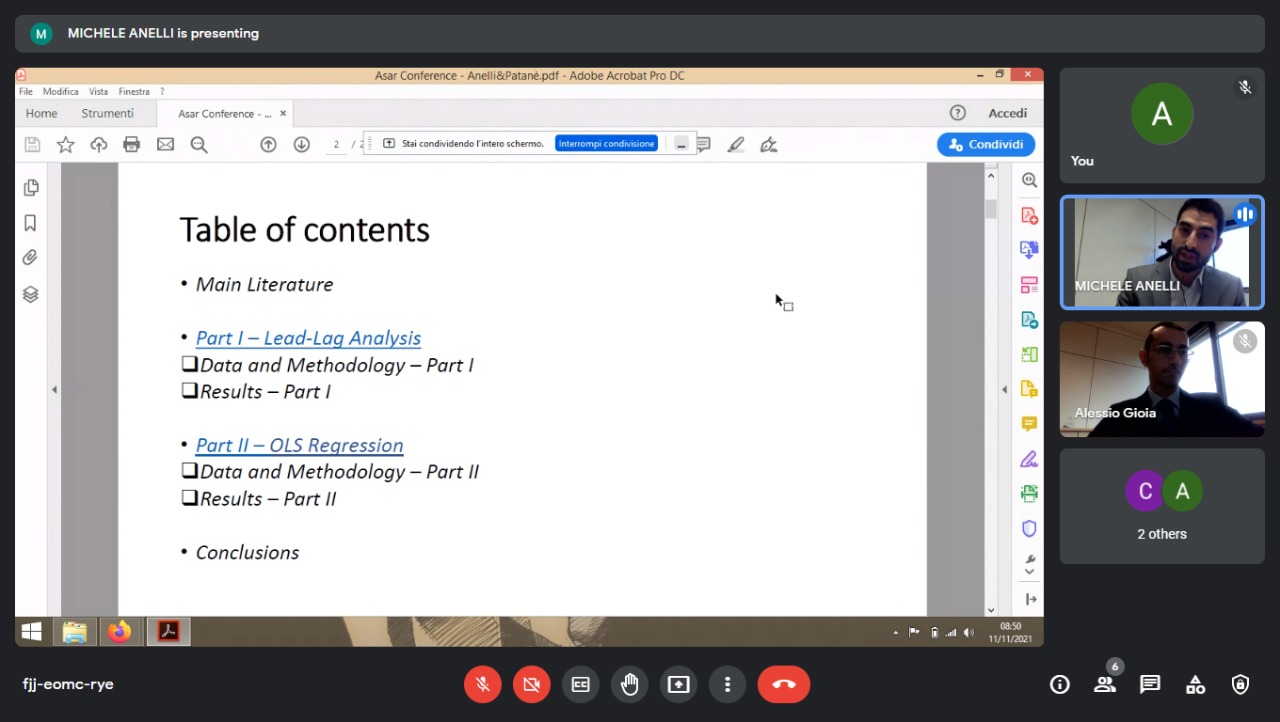Open the '2 others' participants tile
1280x722 pixels.
pyautogui.click(x=1162, y=506)
